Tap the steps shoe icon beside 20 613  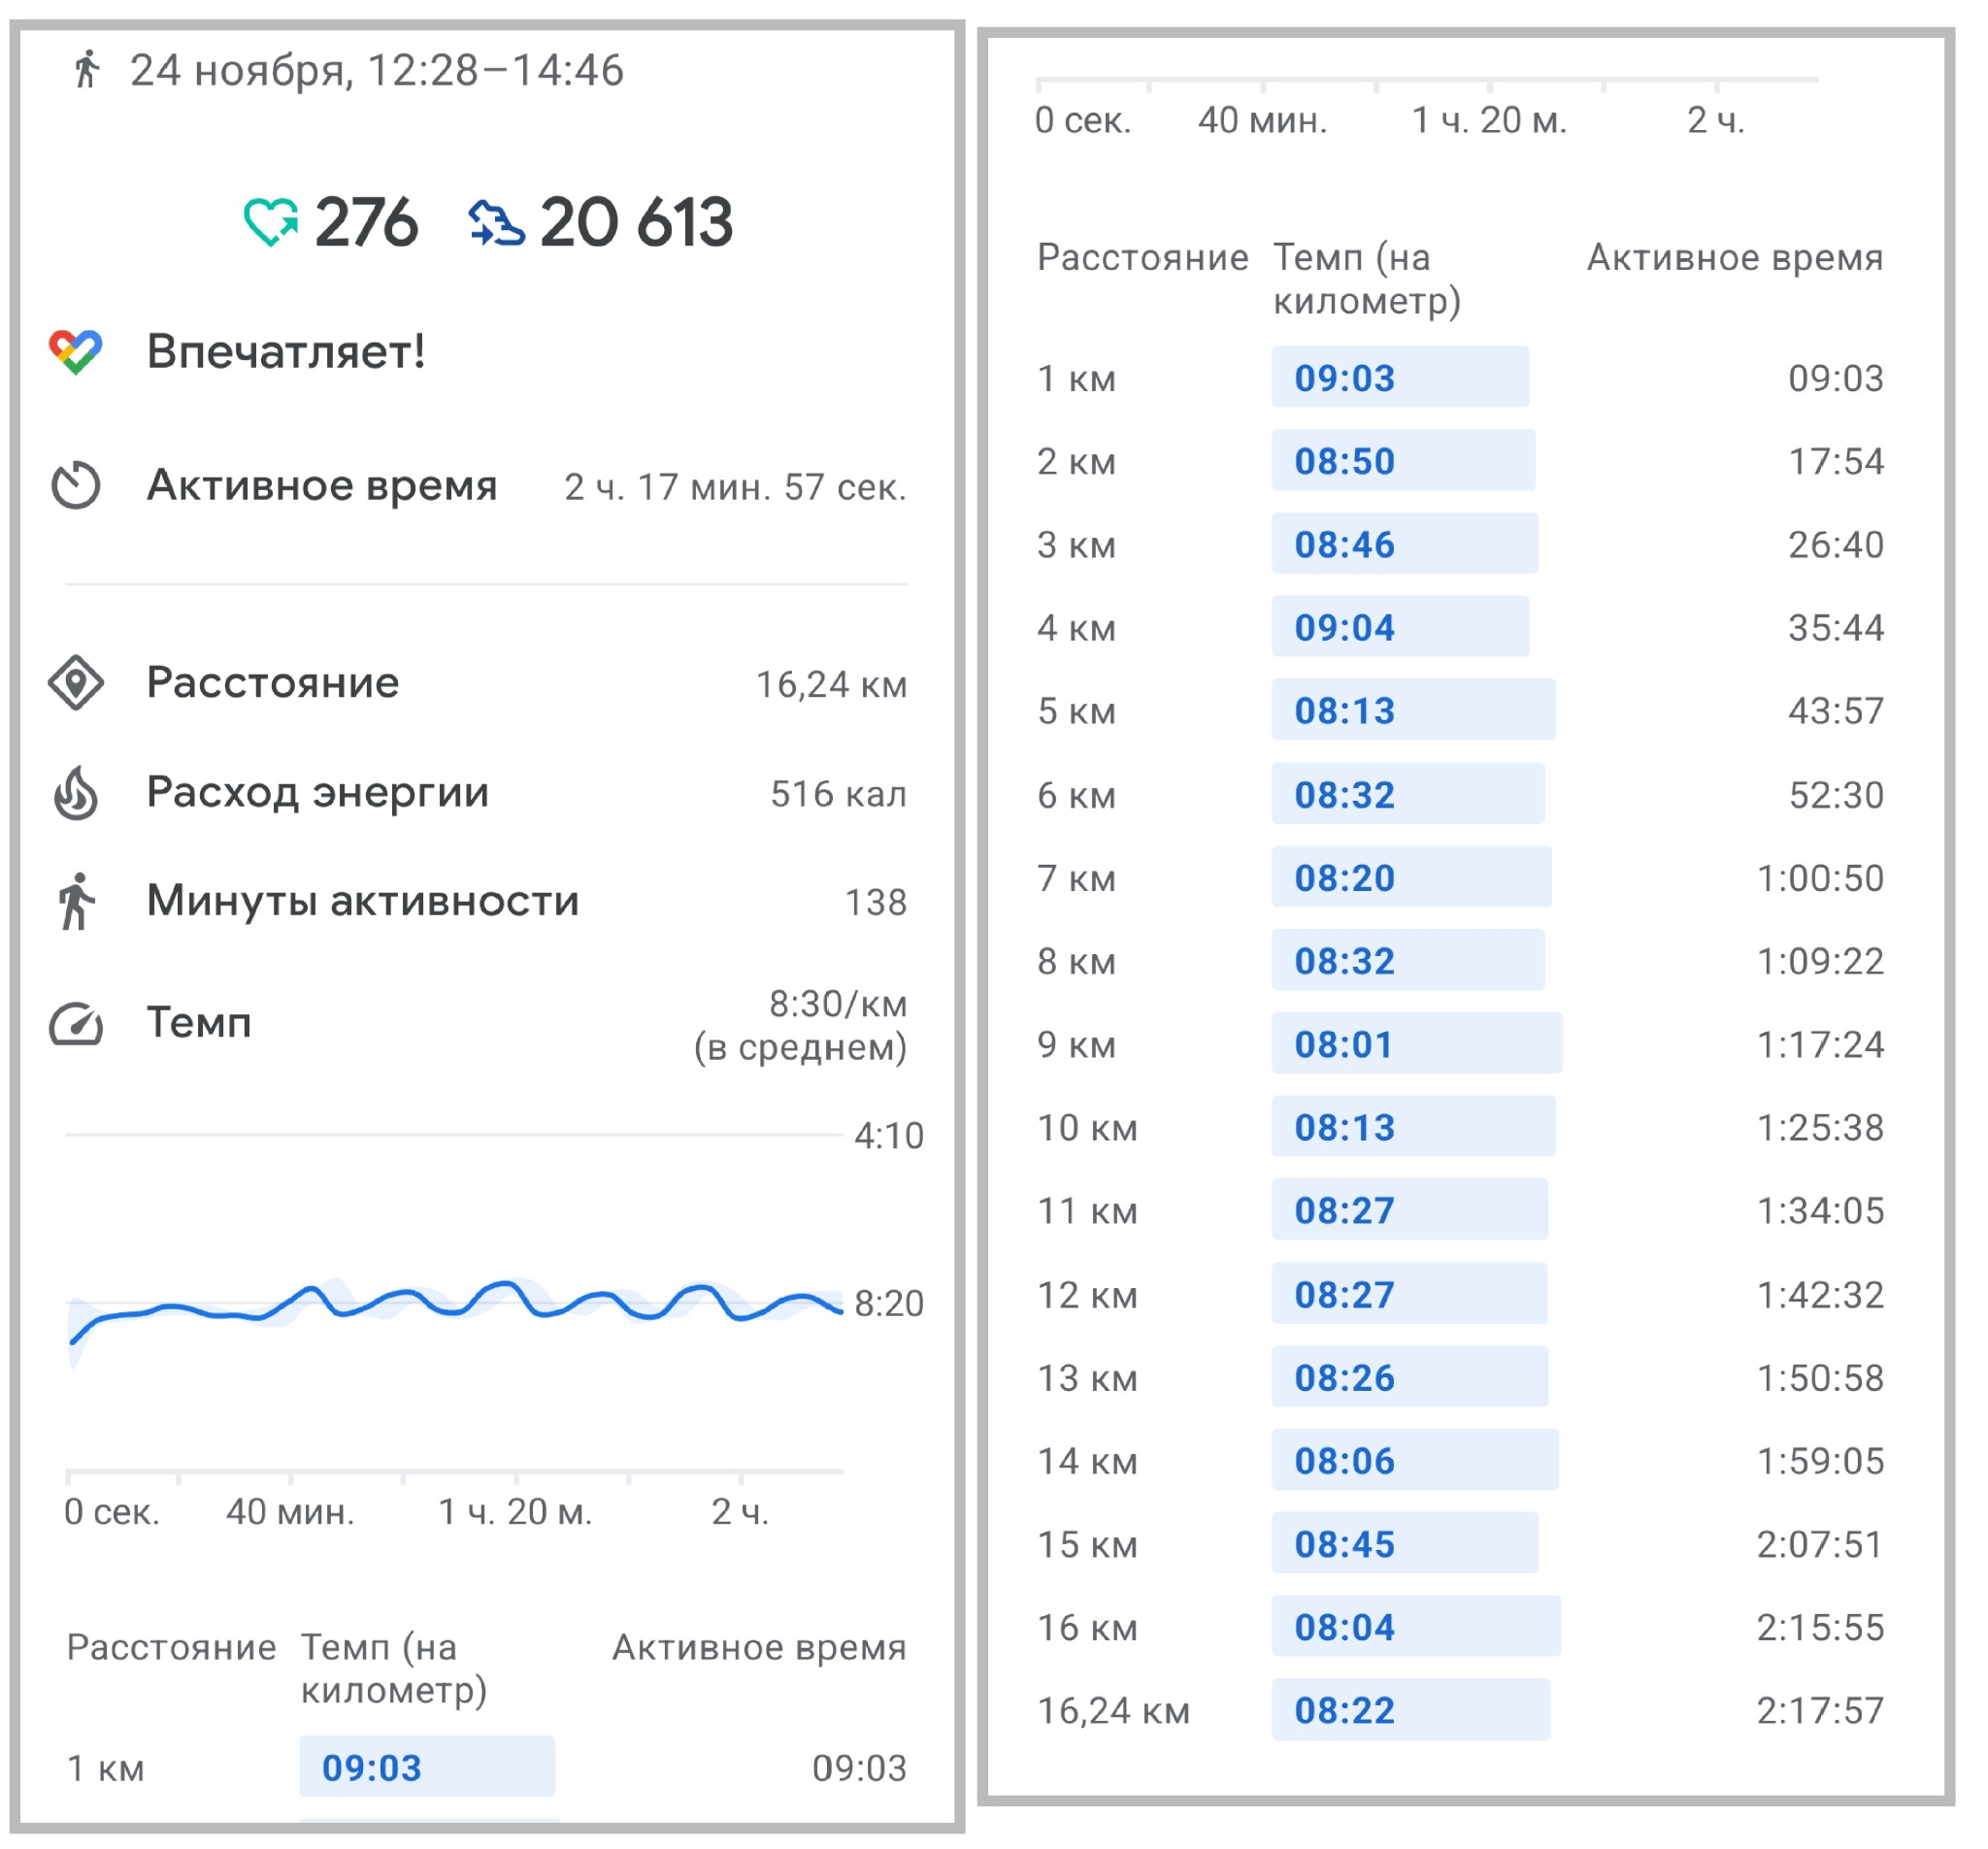pos(496,223)
